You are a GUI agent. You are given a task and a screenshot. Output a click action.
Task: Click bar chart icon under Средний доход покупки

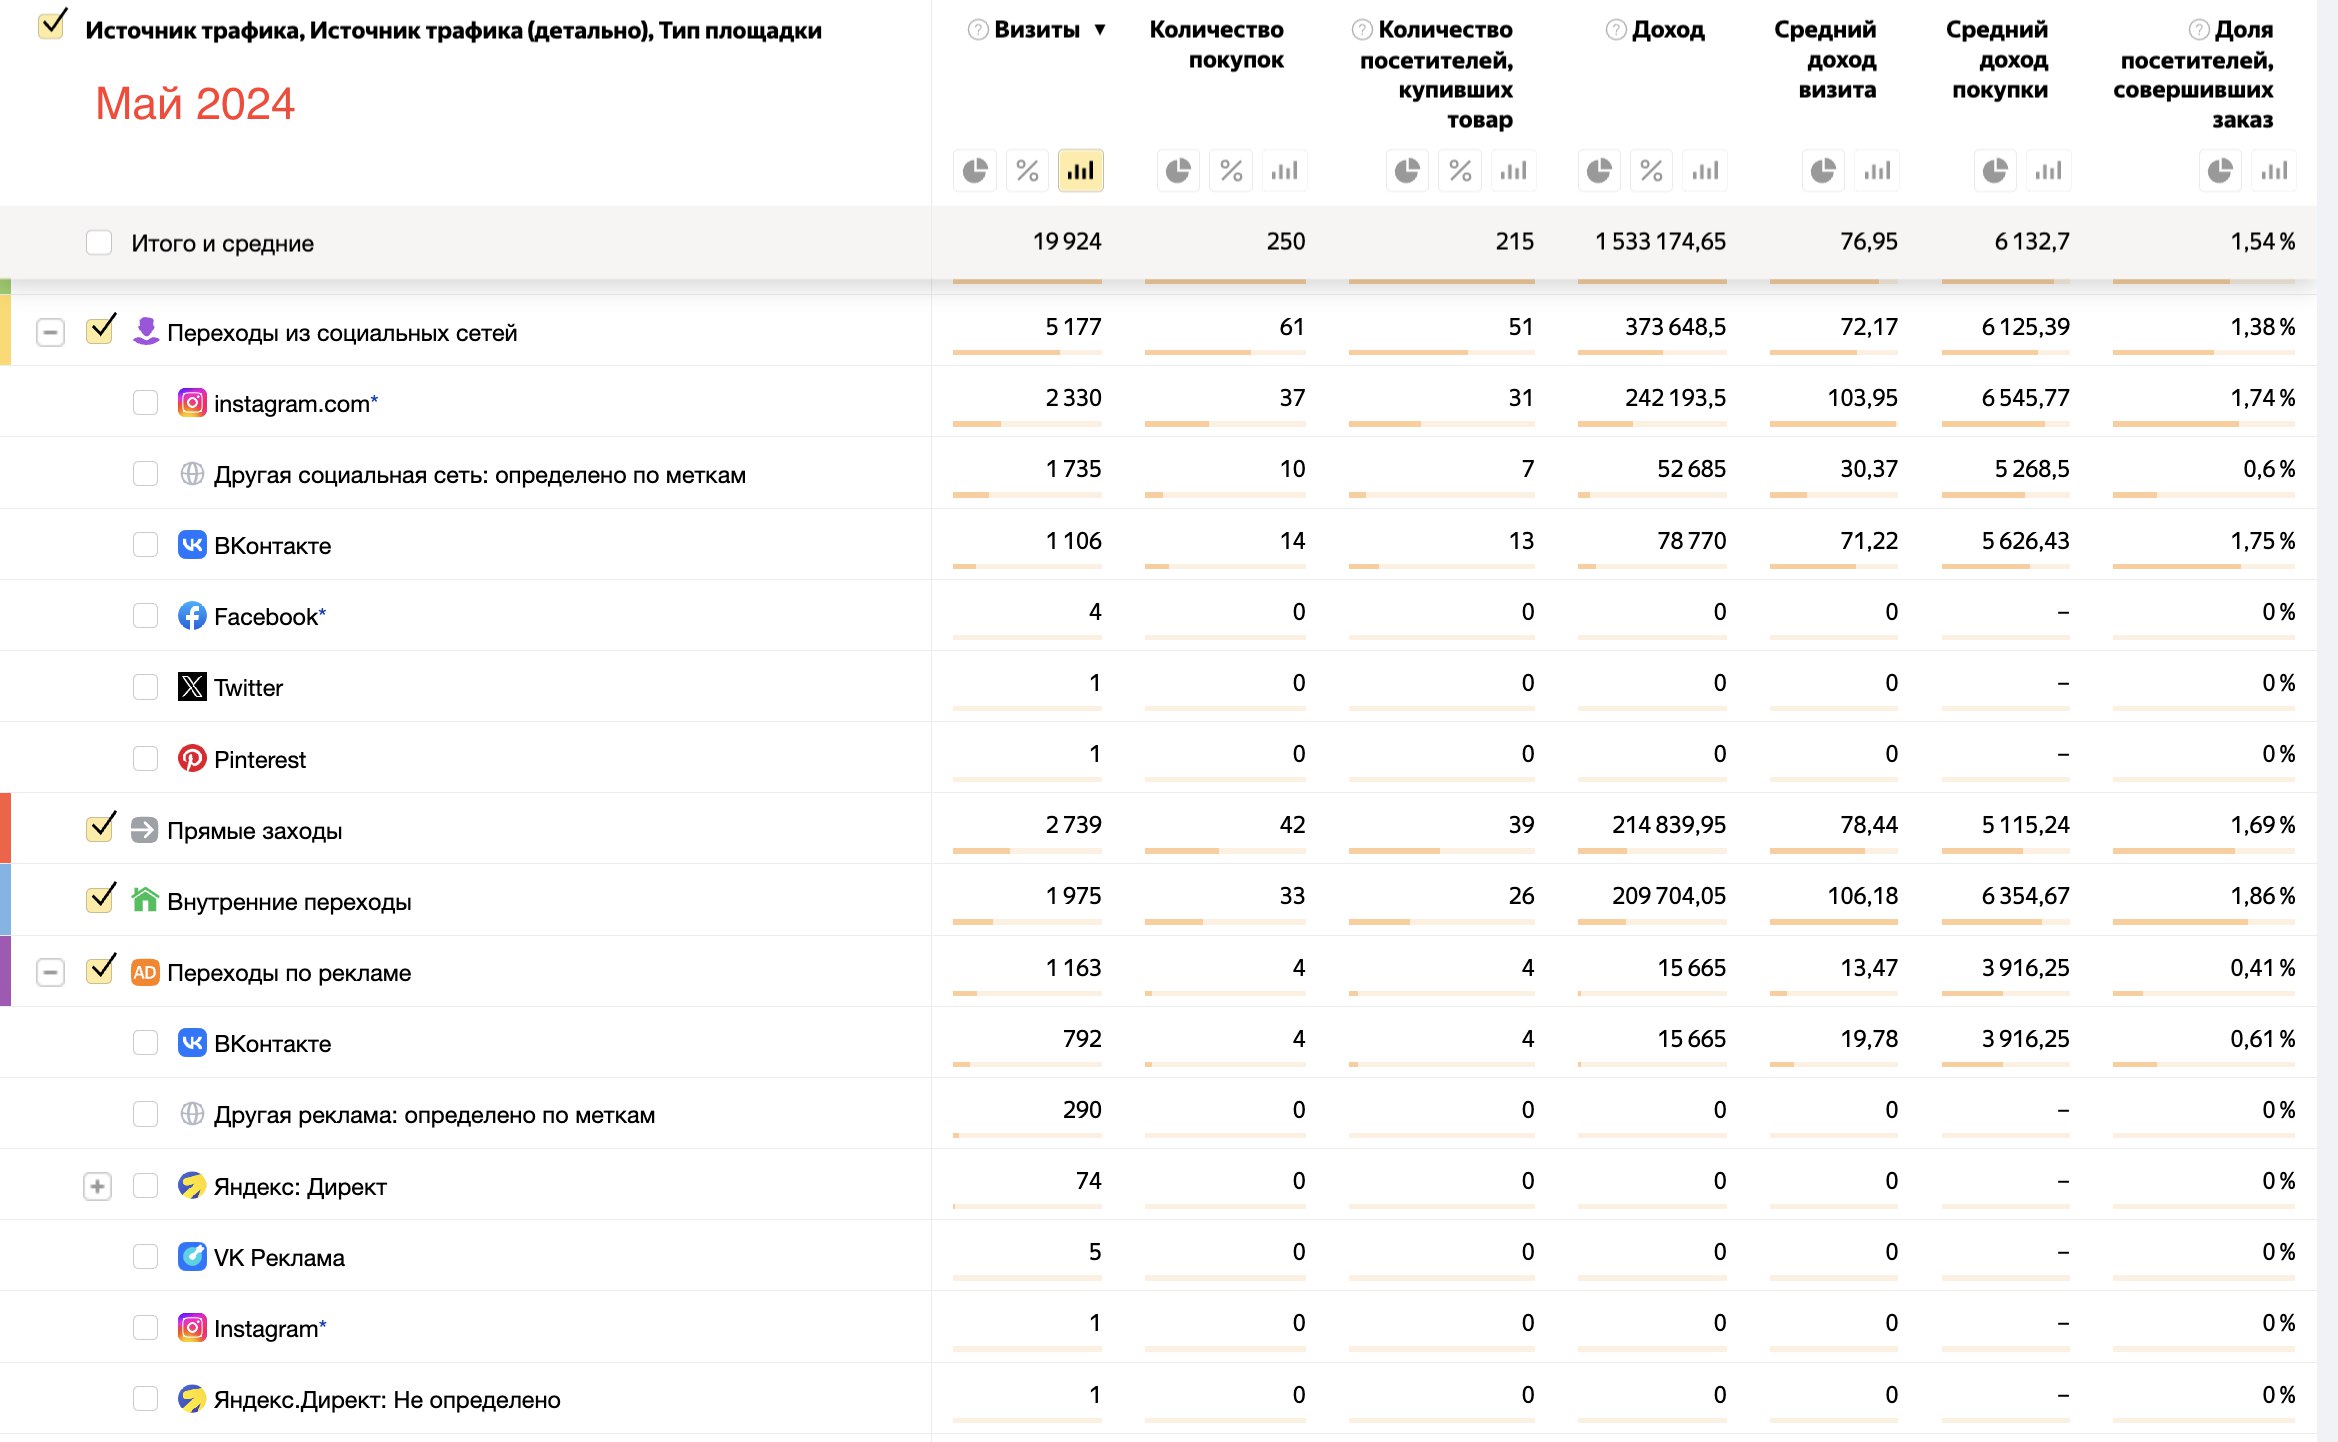point(2048,171)
